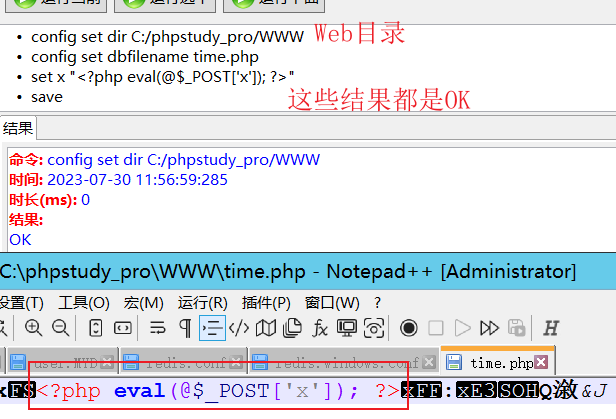
Task: Open the 运行(R) menu
Action: [x=202, y=303]
